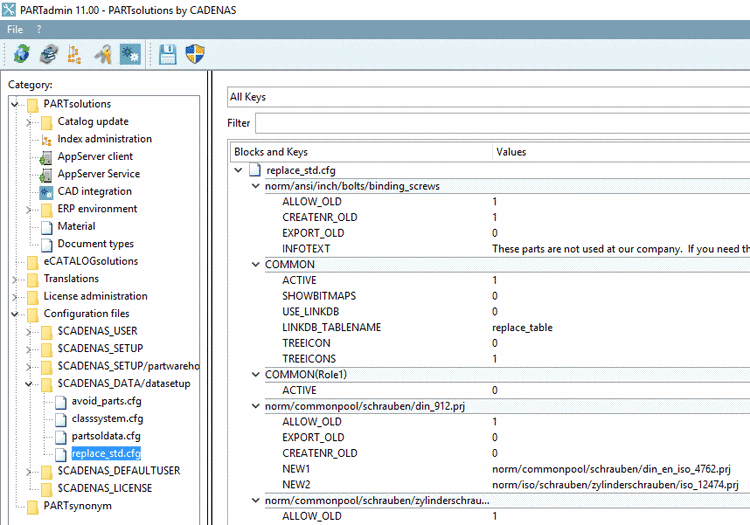750x525 pixels.
Task: Click the orange hierarchy tree toolbar icon
Action: coord(74,55)
